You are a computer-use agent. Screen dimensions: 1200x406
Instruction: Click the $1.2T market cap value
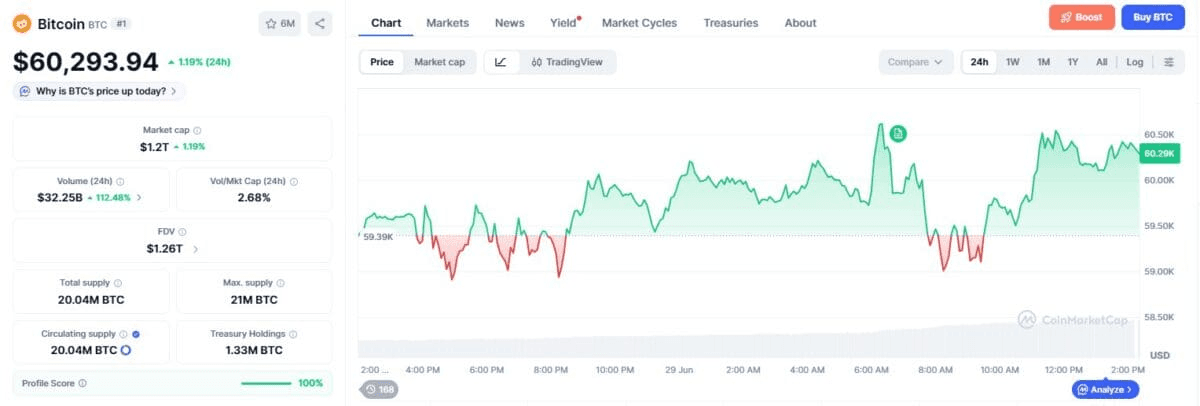(154, 146)
